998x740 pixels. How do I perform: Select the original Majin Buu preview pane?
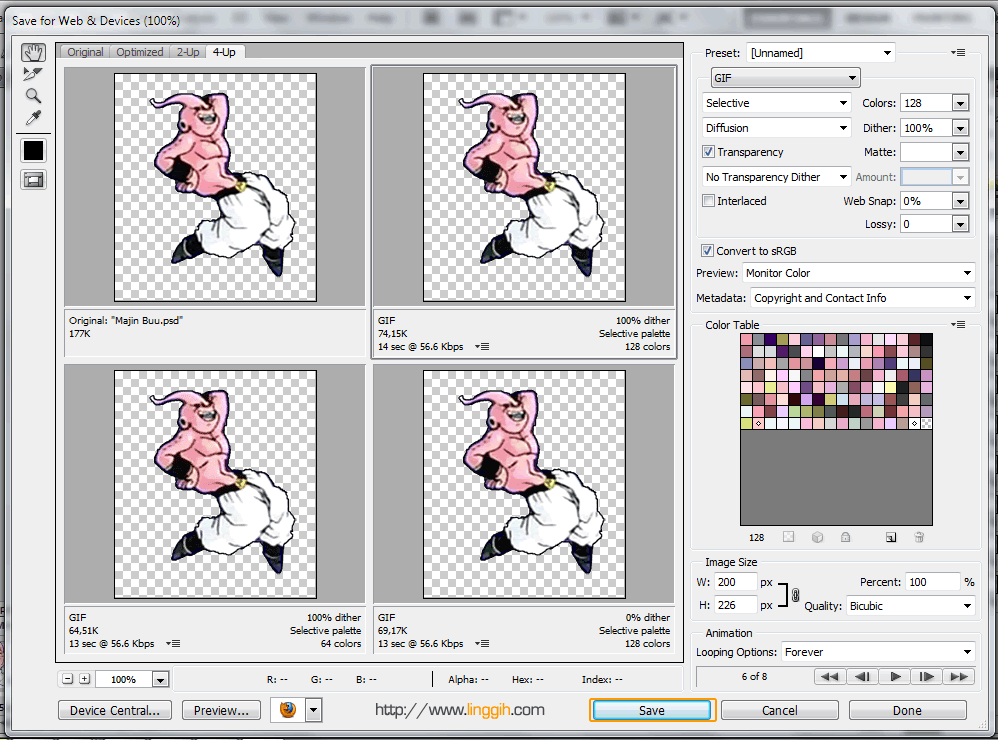(x=215, y=187)
